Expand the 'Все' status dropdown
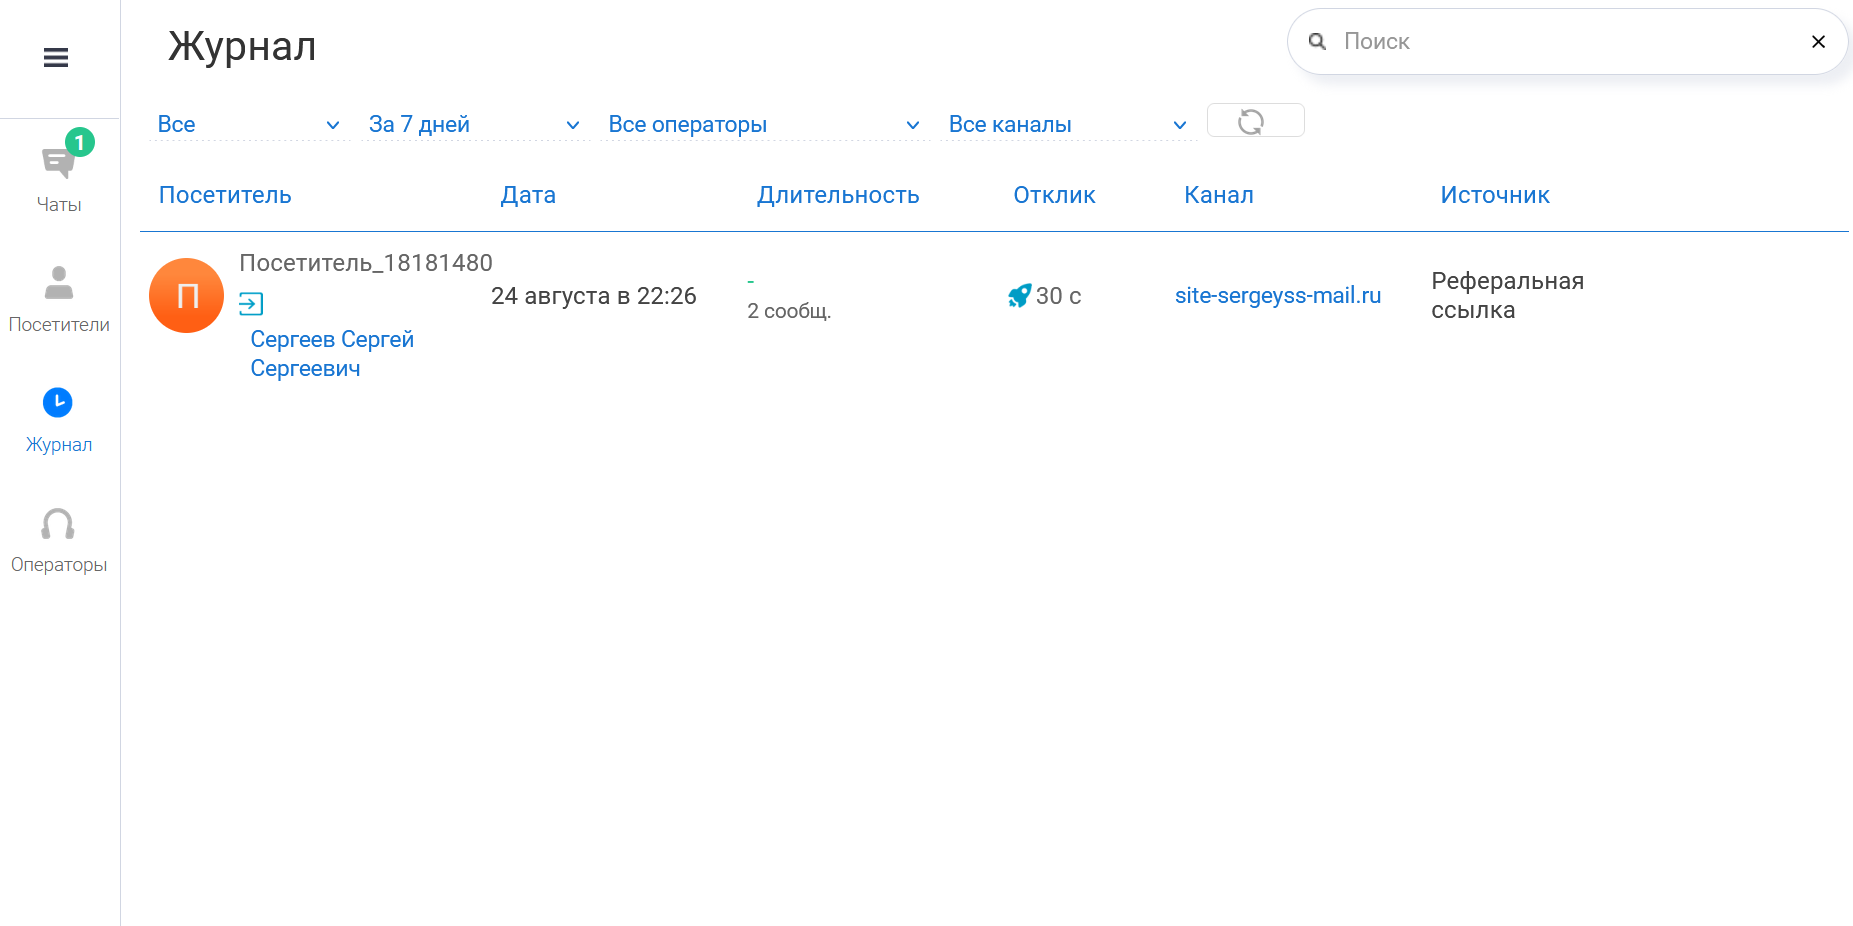Screen dimensions: 1853x926 248,125
